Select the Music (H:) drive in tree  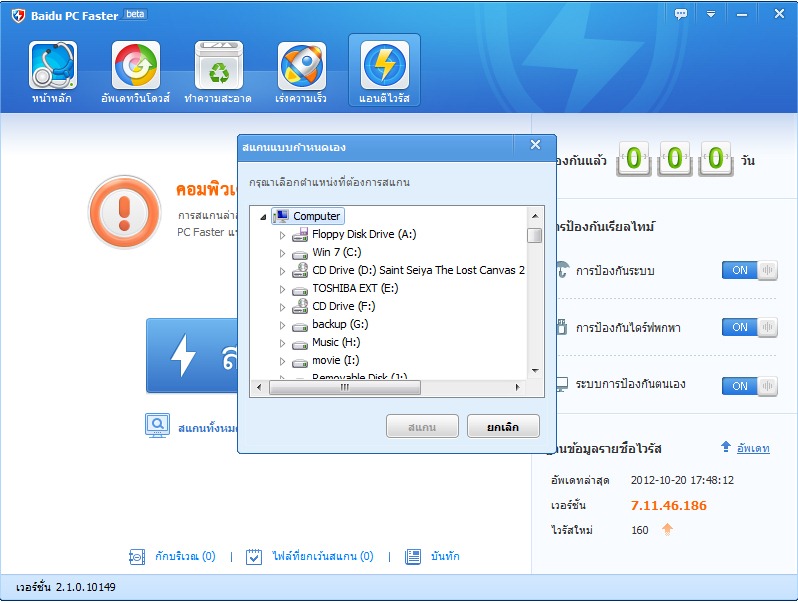pyautogui.click(x=338, y=342)
